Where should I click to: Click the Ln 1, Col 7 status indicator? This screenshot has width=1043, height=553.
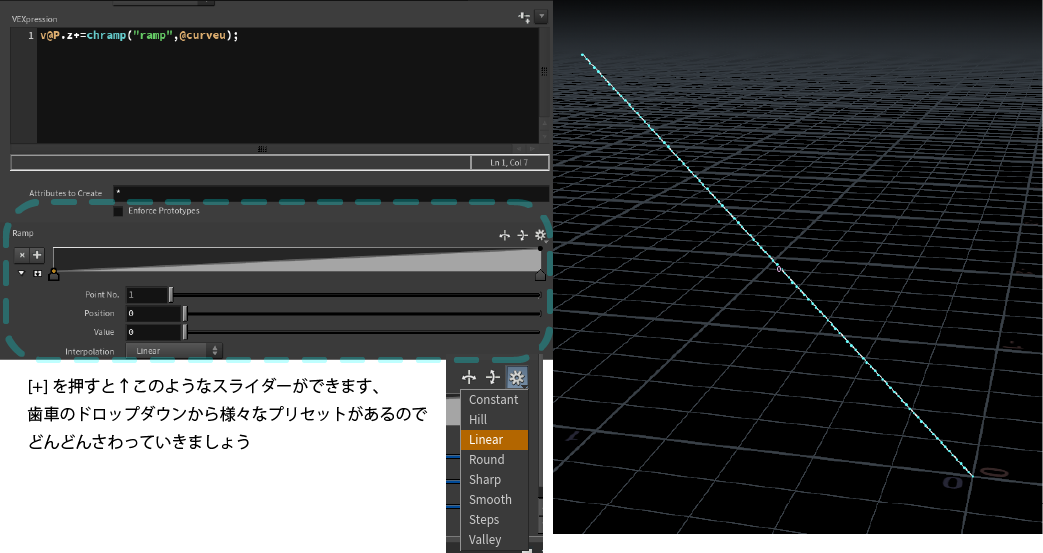pos(510,162)
